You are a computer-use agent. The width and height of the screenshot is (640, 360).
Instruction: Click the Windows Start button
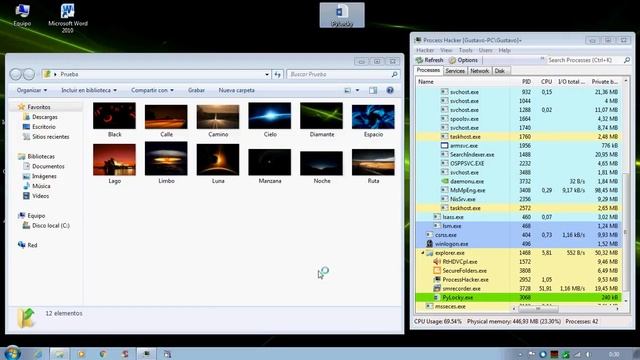click(x=12, y=353)
